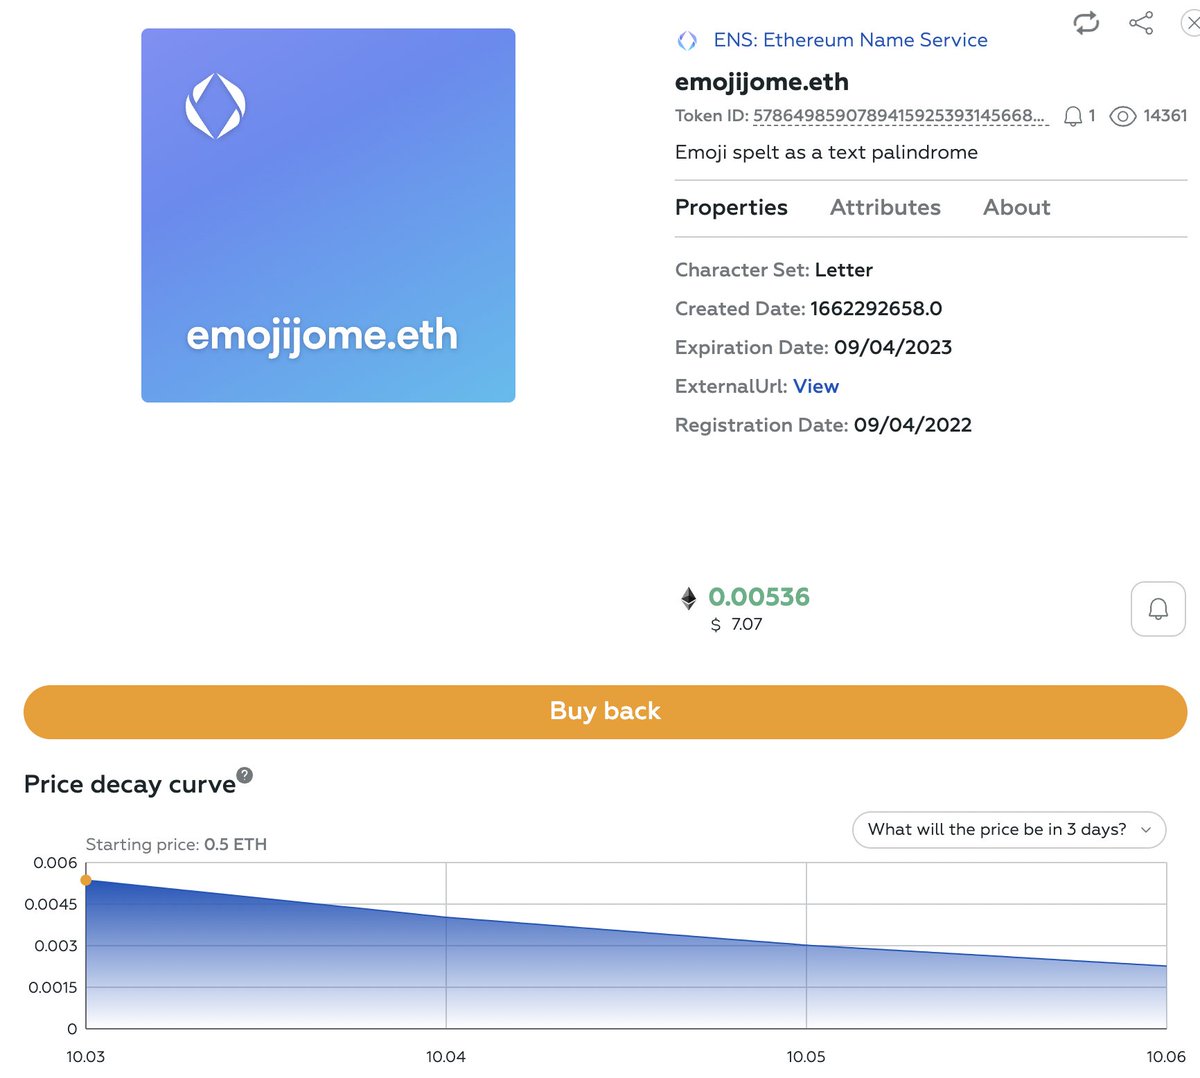Click the 14361 view count
Viewport: 1200px width, 1078px height.
1165,116
